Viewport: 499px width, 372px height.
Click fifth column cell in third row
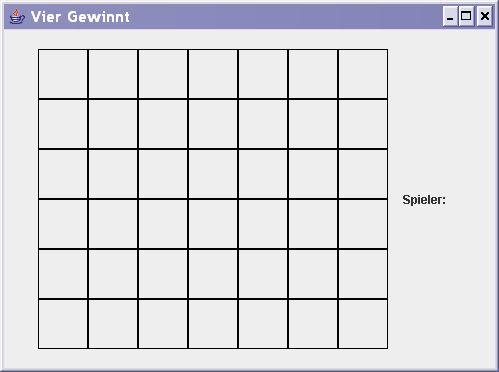(x=263, y=174)
